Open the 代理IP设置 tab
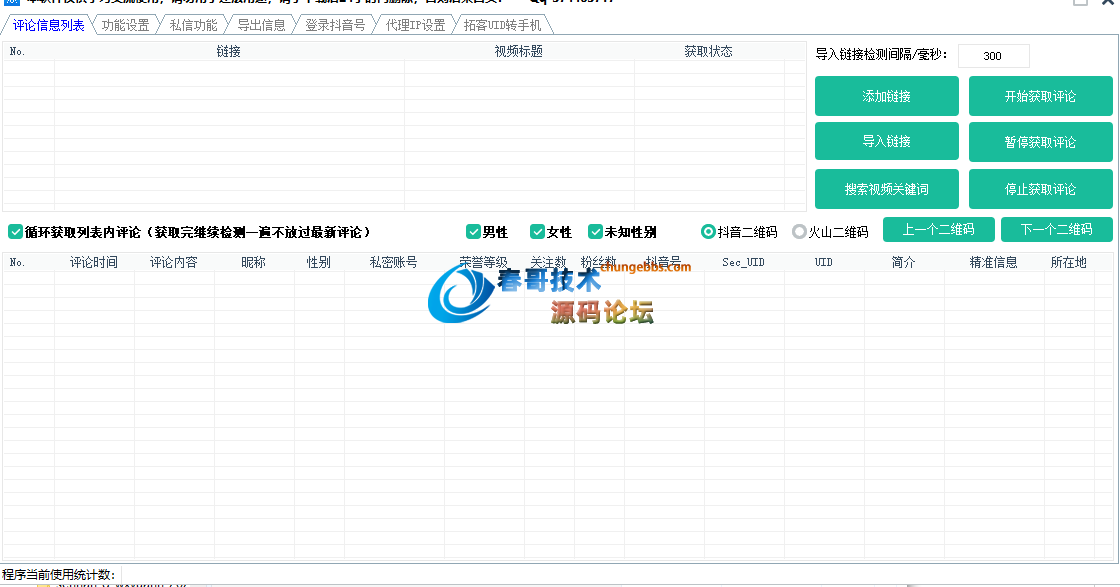 click(415, 26)
